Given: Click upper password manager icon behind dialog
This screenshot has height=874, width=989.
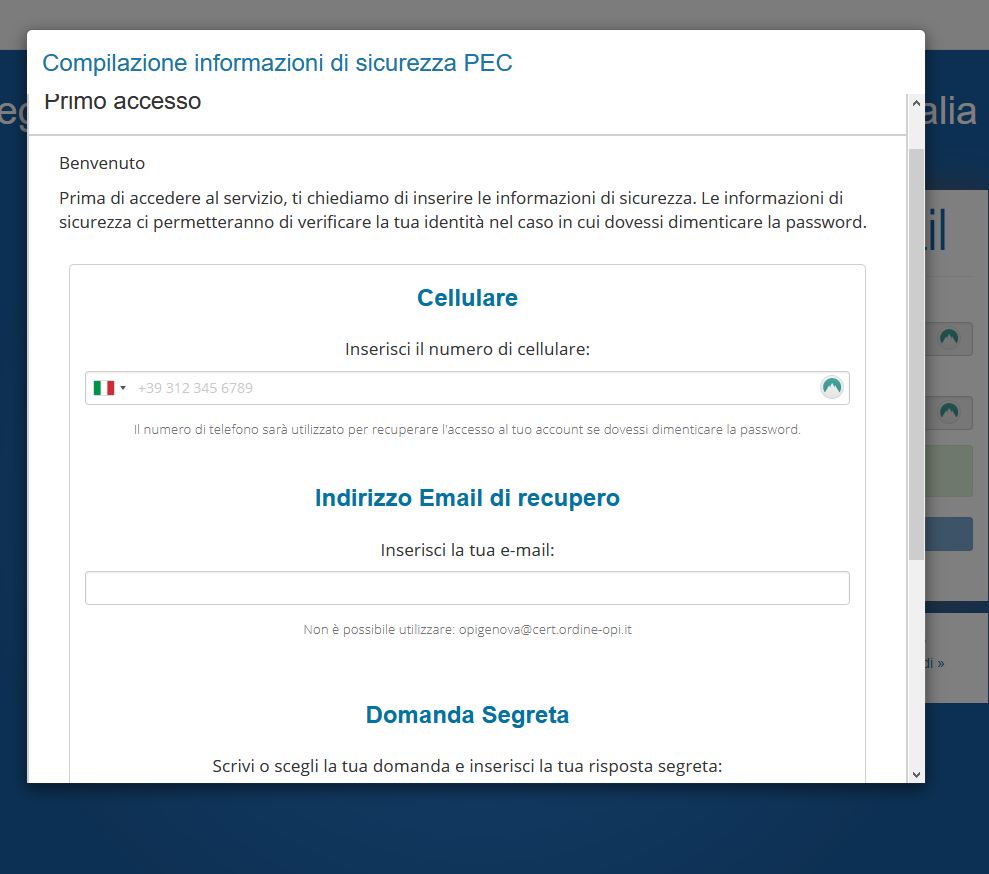Looking at the screenshot, I should coord(949,338).
